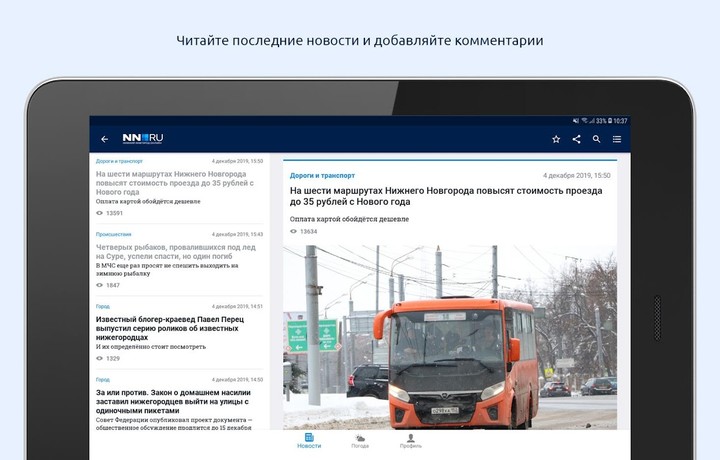This screenshot has width=720, height=460.
Task: Open the Профиль tab
Action: (411, 441)
